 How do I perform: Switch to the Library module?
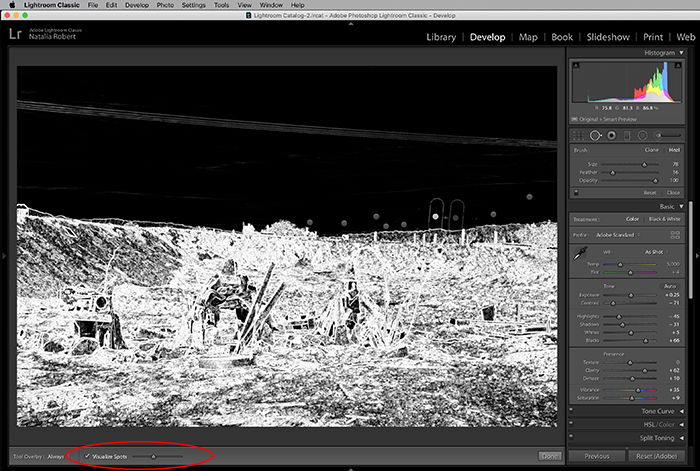pyautogui.click(x=440, y=37)
